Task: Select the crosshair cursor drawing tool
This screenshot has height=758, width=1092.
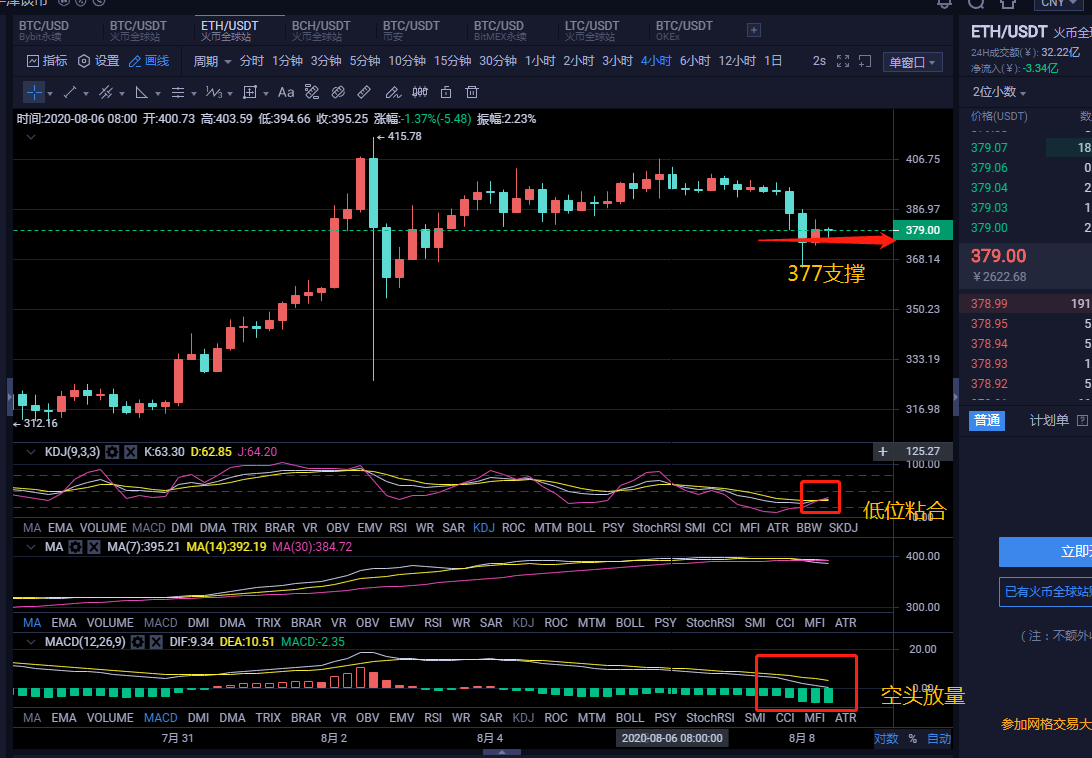Action: [x=33, y=92]
